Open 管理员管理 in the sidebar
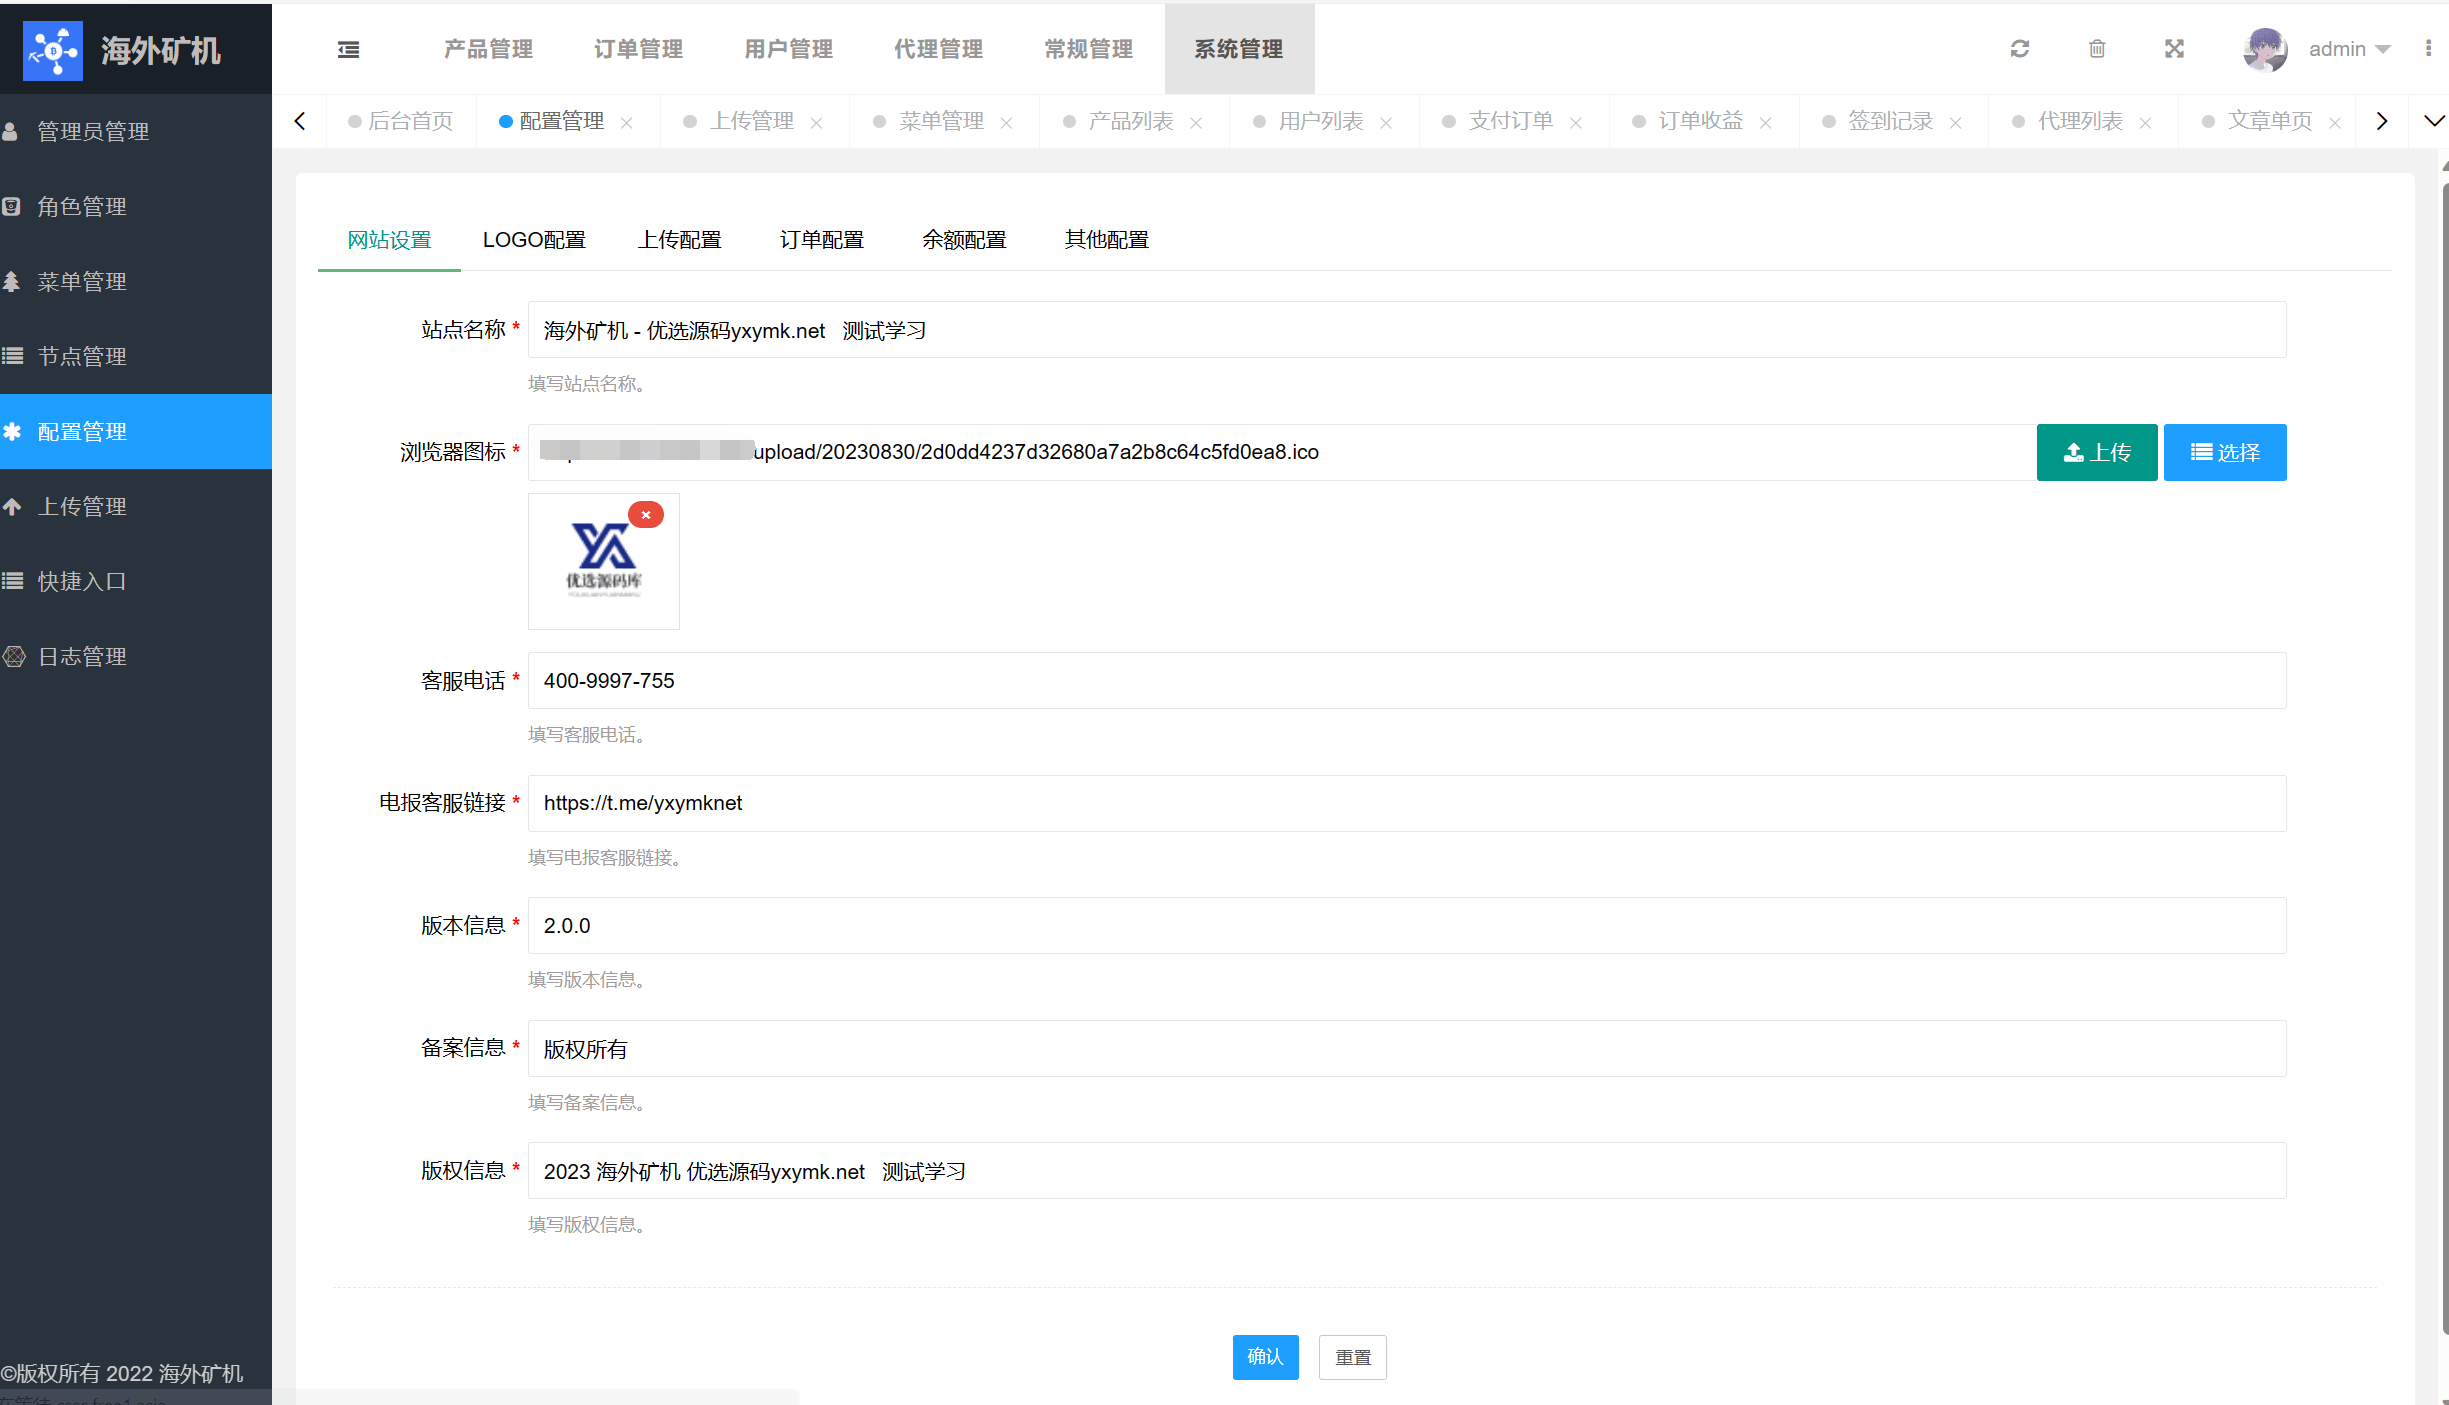Viewport: 2449px width, 1405px height. click(136, 131)
